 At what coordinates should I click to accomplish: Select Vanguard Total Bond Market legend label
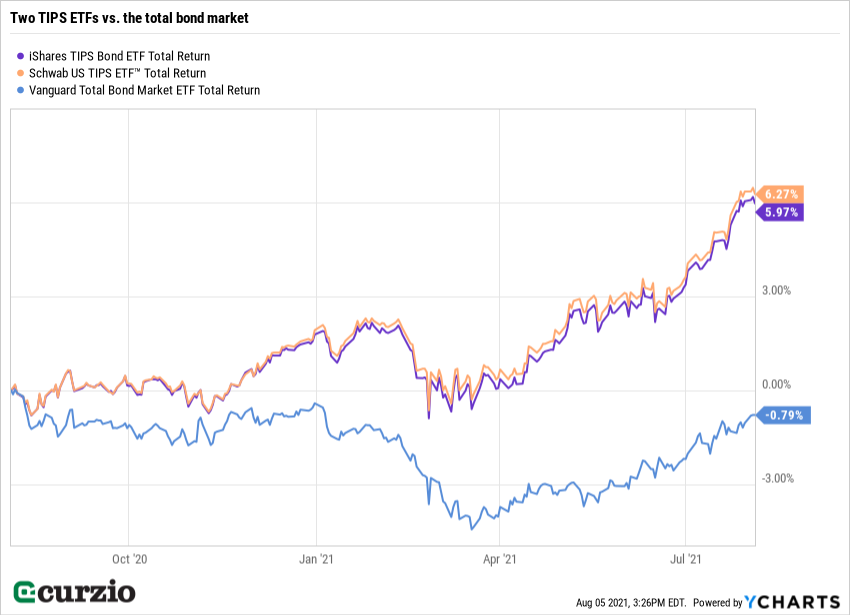144,90
